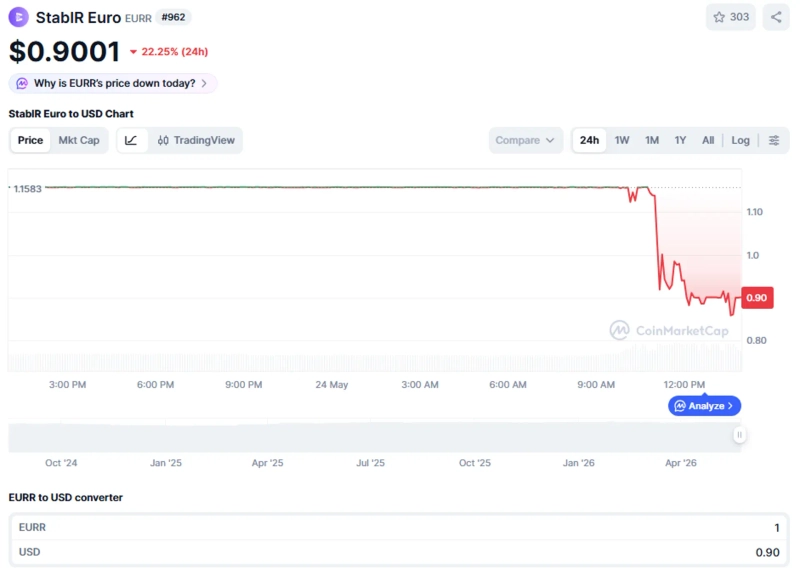The width and height of the screenshot is (800, 570).
Task: Select the 1Y time range
Action: point(680,140)
